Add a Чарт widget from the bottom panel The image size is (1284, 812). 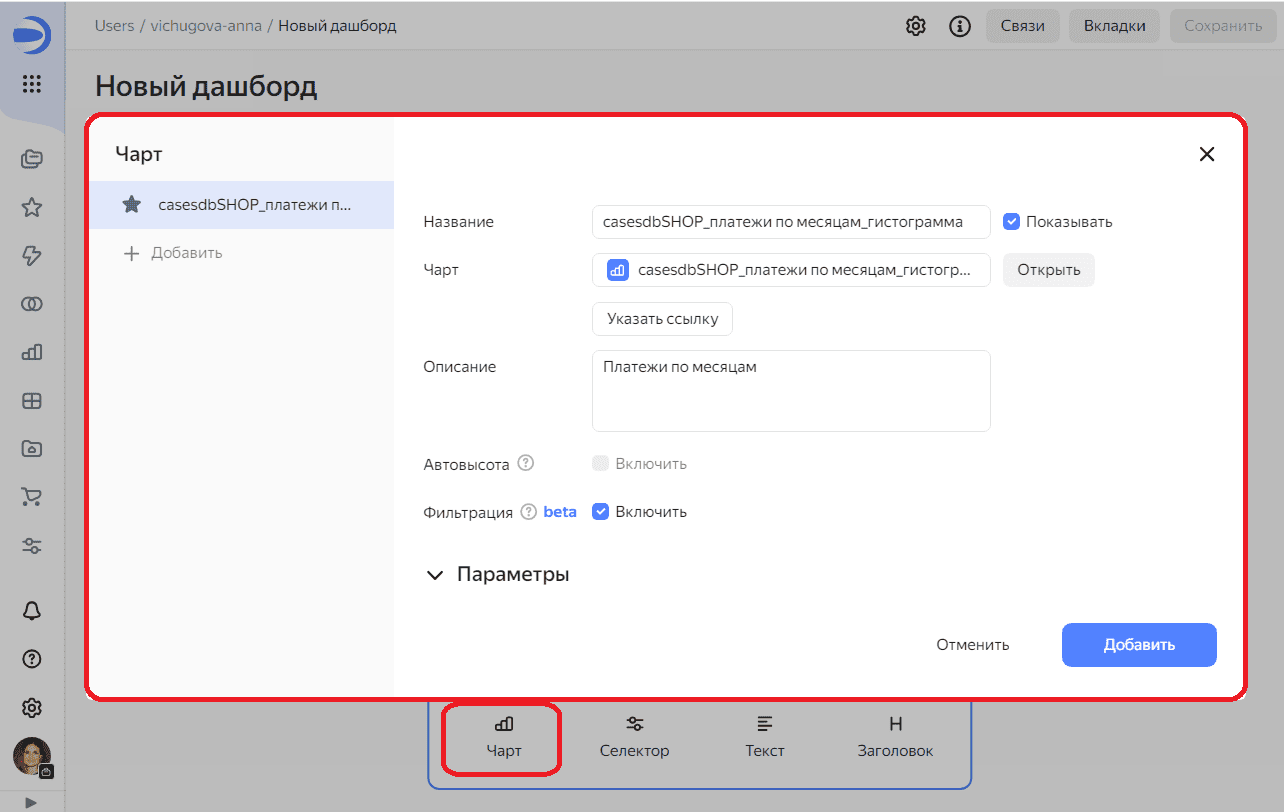click(x=504, y=738)
